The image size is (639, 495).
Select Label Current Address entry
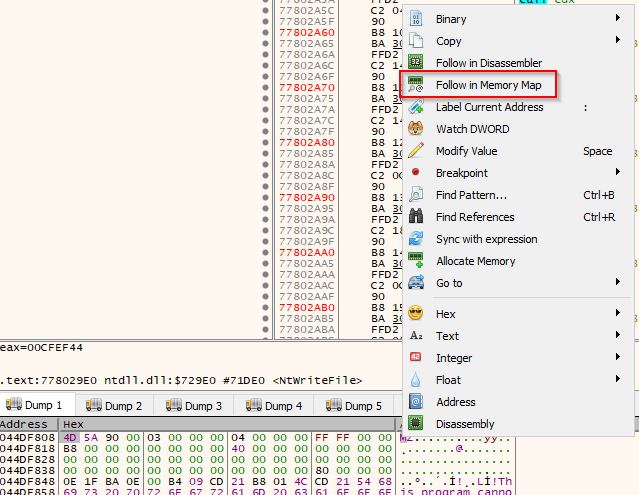489,107
